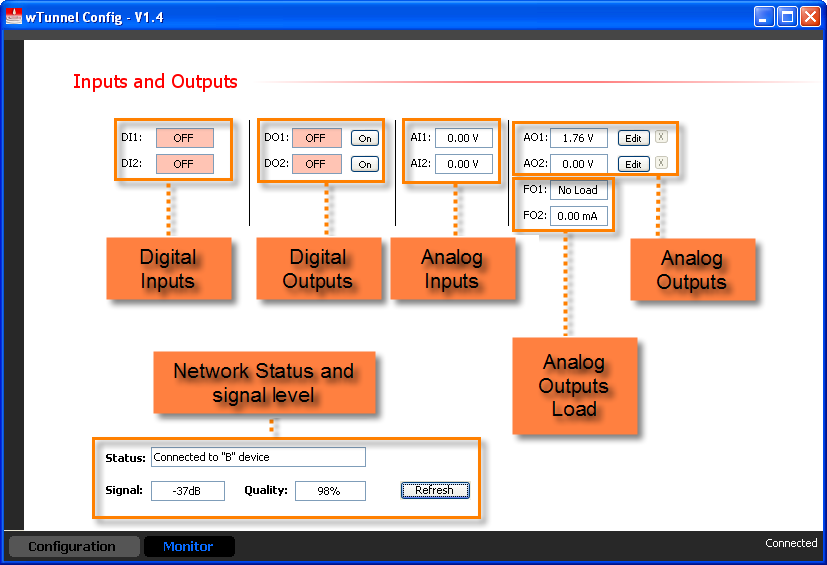Click the DI1 OFF status indicator
Screen dimensions: 827x565
[x=184, y=138]
